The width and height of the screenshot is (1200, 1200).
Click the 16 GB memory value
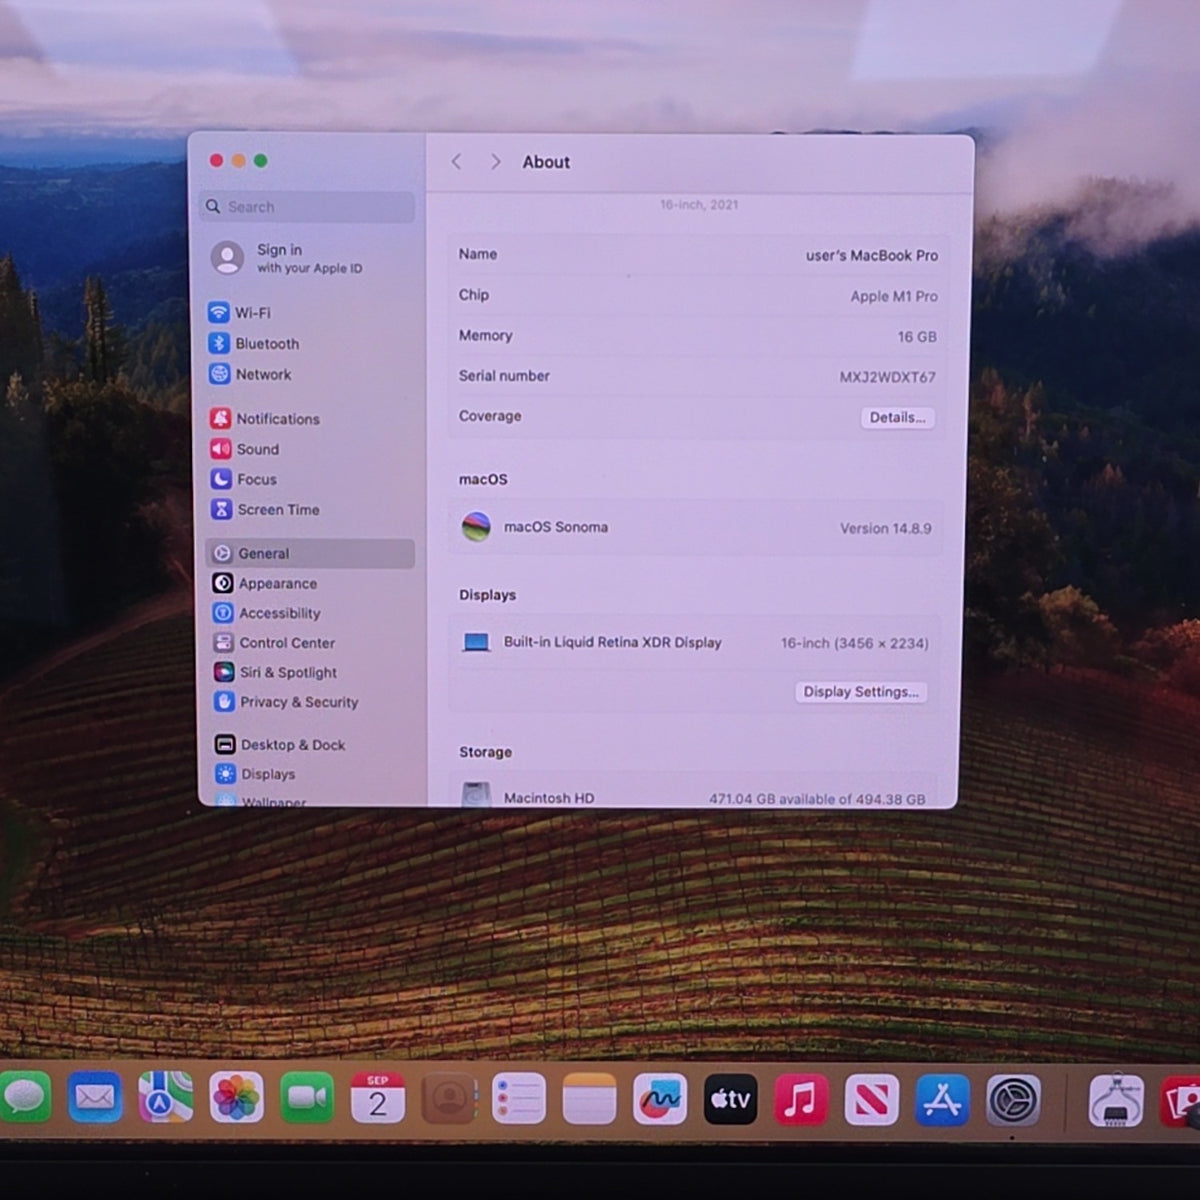917,337
